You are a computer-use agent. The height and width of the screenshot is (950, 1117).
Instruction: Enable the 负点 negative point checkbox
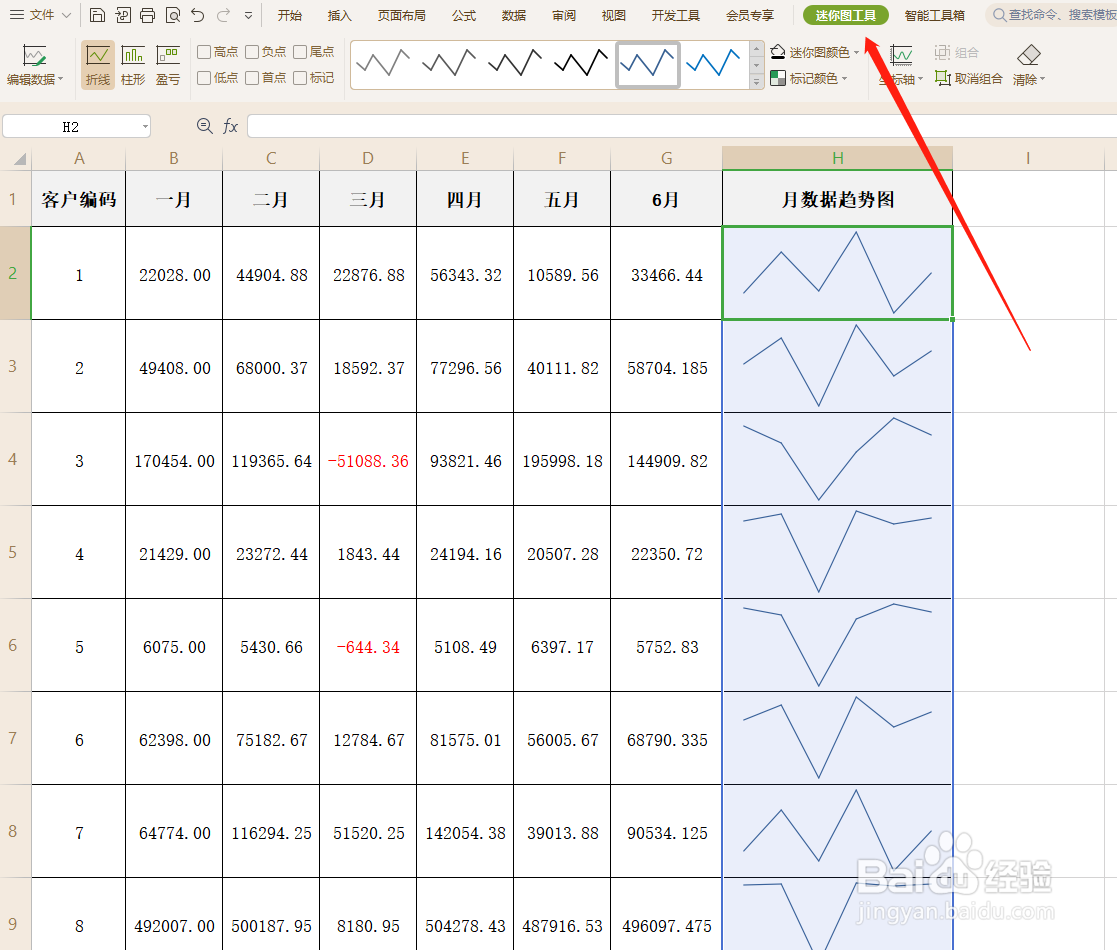[252, 52]
